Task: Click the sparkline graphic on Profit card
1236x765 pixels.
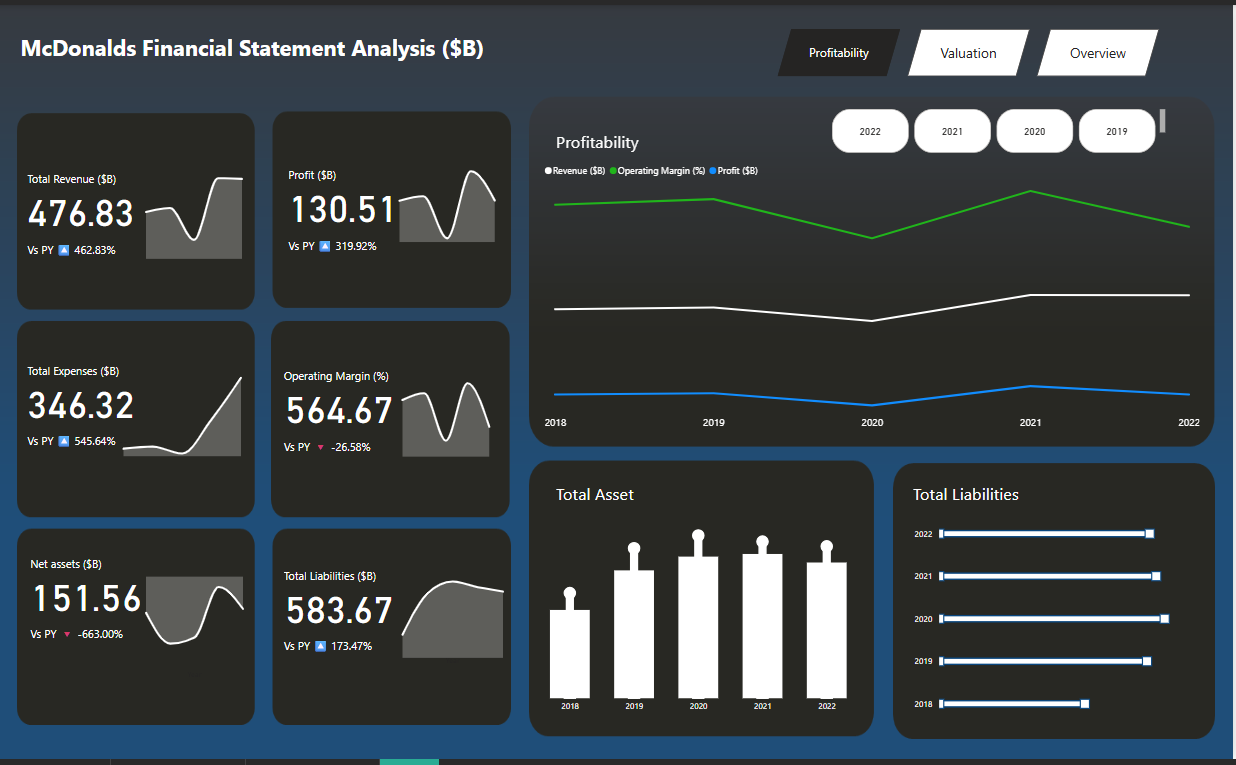Action: click(x=447, y=212)
